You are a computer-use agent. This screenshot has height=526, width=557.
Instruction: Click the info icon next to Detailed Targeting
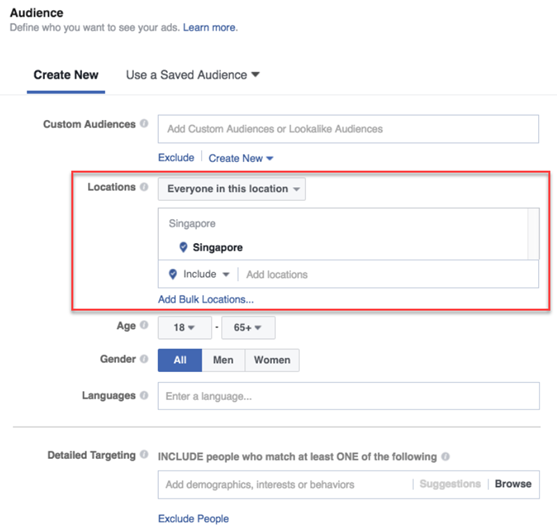tap(144, 454)
